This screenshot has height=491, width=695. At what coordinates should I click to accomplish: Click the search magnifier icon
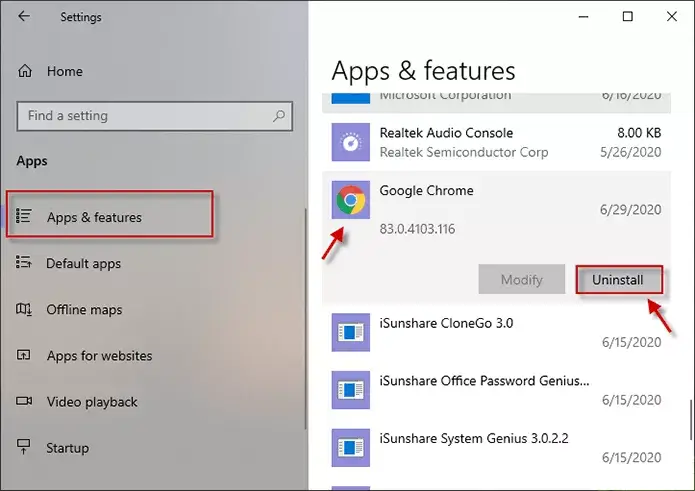click(x=279, y=116)
